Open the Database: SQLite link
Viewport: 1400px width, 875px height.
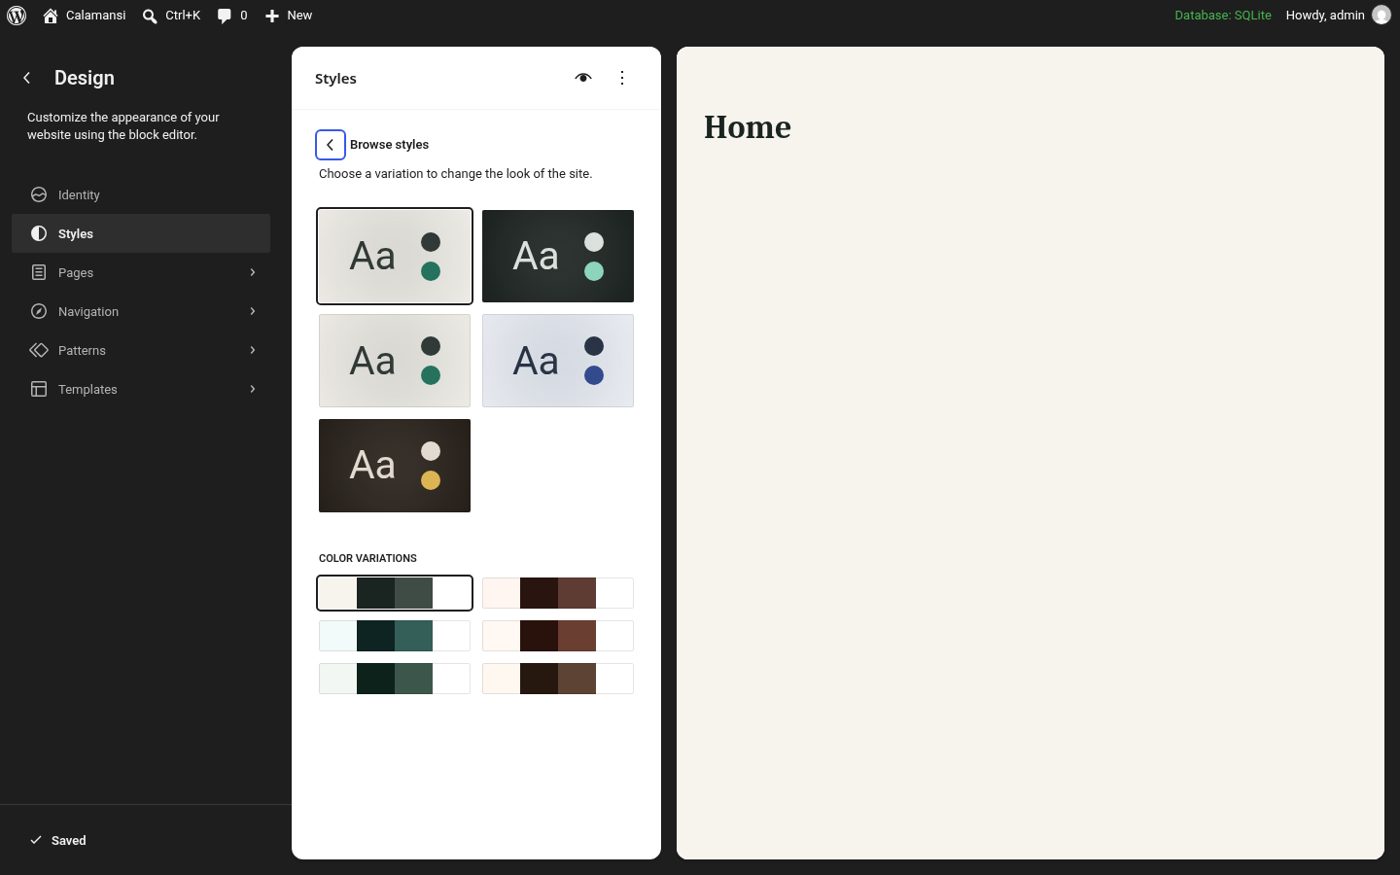(x=1222, y=15)
